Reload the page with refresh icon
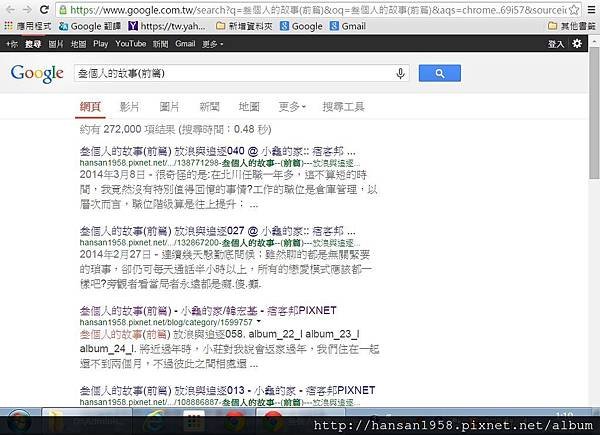The image size is (600, 435). (x=44, y=9)
